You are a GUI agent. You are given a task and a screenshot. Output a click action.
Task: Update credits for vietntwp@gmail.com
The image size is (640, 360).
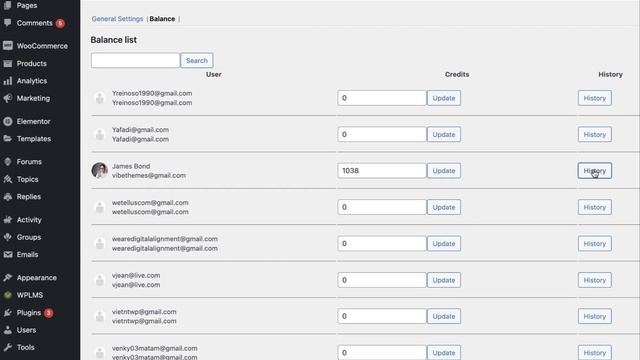[x=444, y=316]
